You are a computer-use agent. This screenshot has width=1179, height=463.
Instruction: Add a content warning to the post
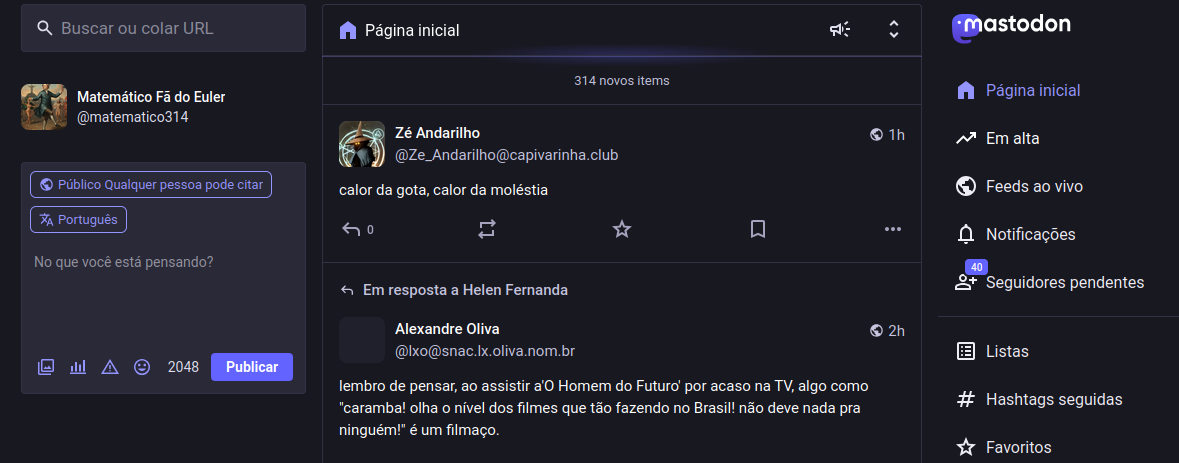click(x=110, y=367)
